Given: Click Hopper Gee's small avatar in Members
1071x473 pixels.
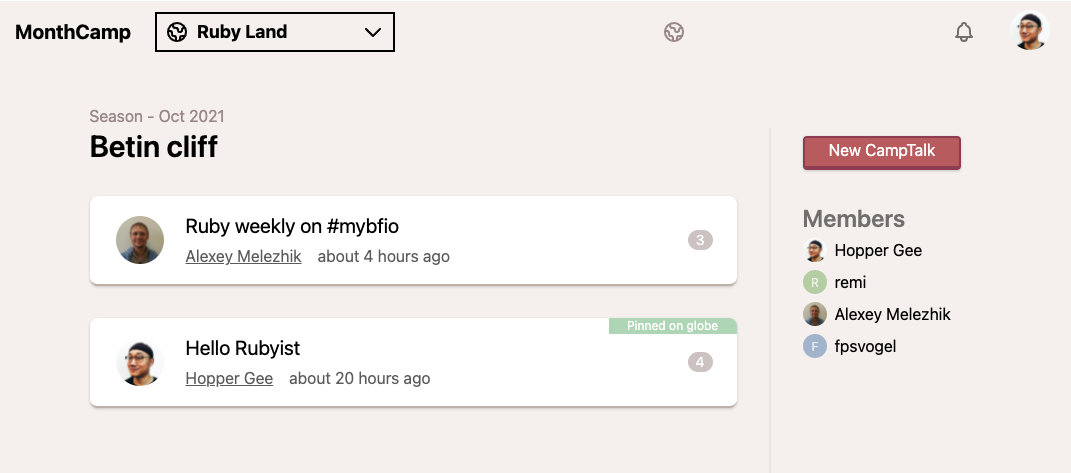Looking at the screenshot, I should [x=815, y=251].
